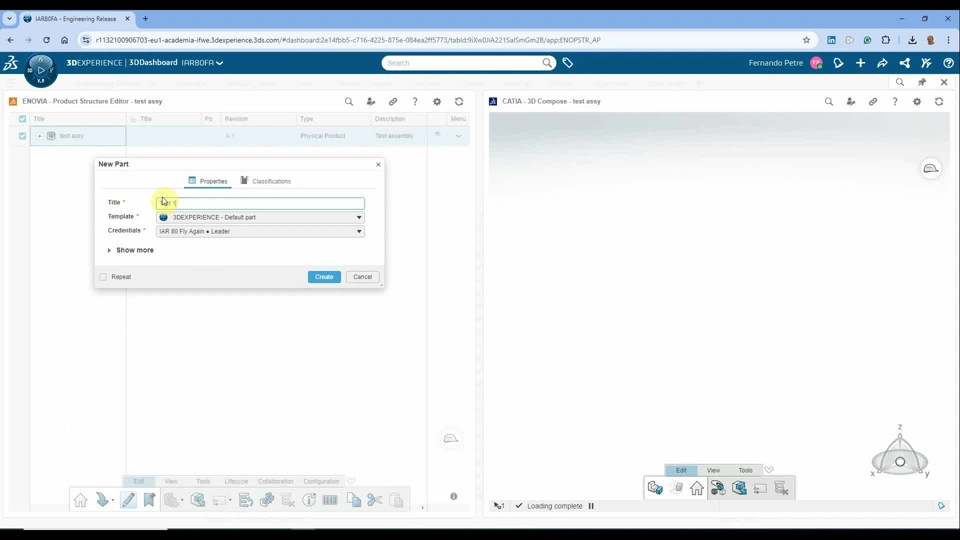Click link icon in Product Structure Editor header
The height and width of the screenshot is (540, 960).
tap(393, 102)
